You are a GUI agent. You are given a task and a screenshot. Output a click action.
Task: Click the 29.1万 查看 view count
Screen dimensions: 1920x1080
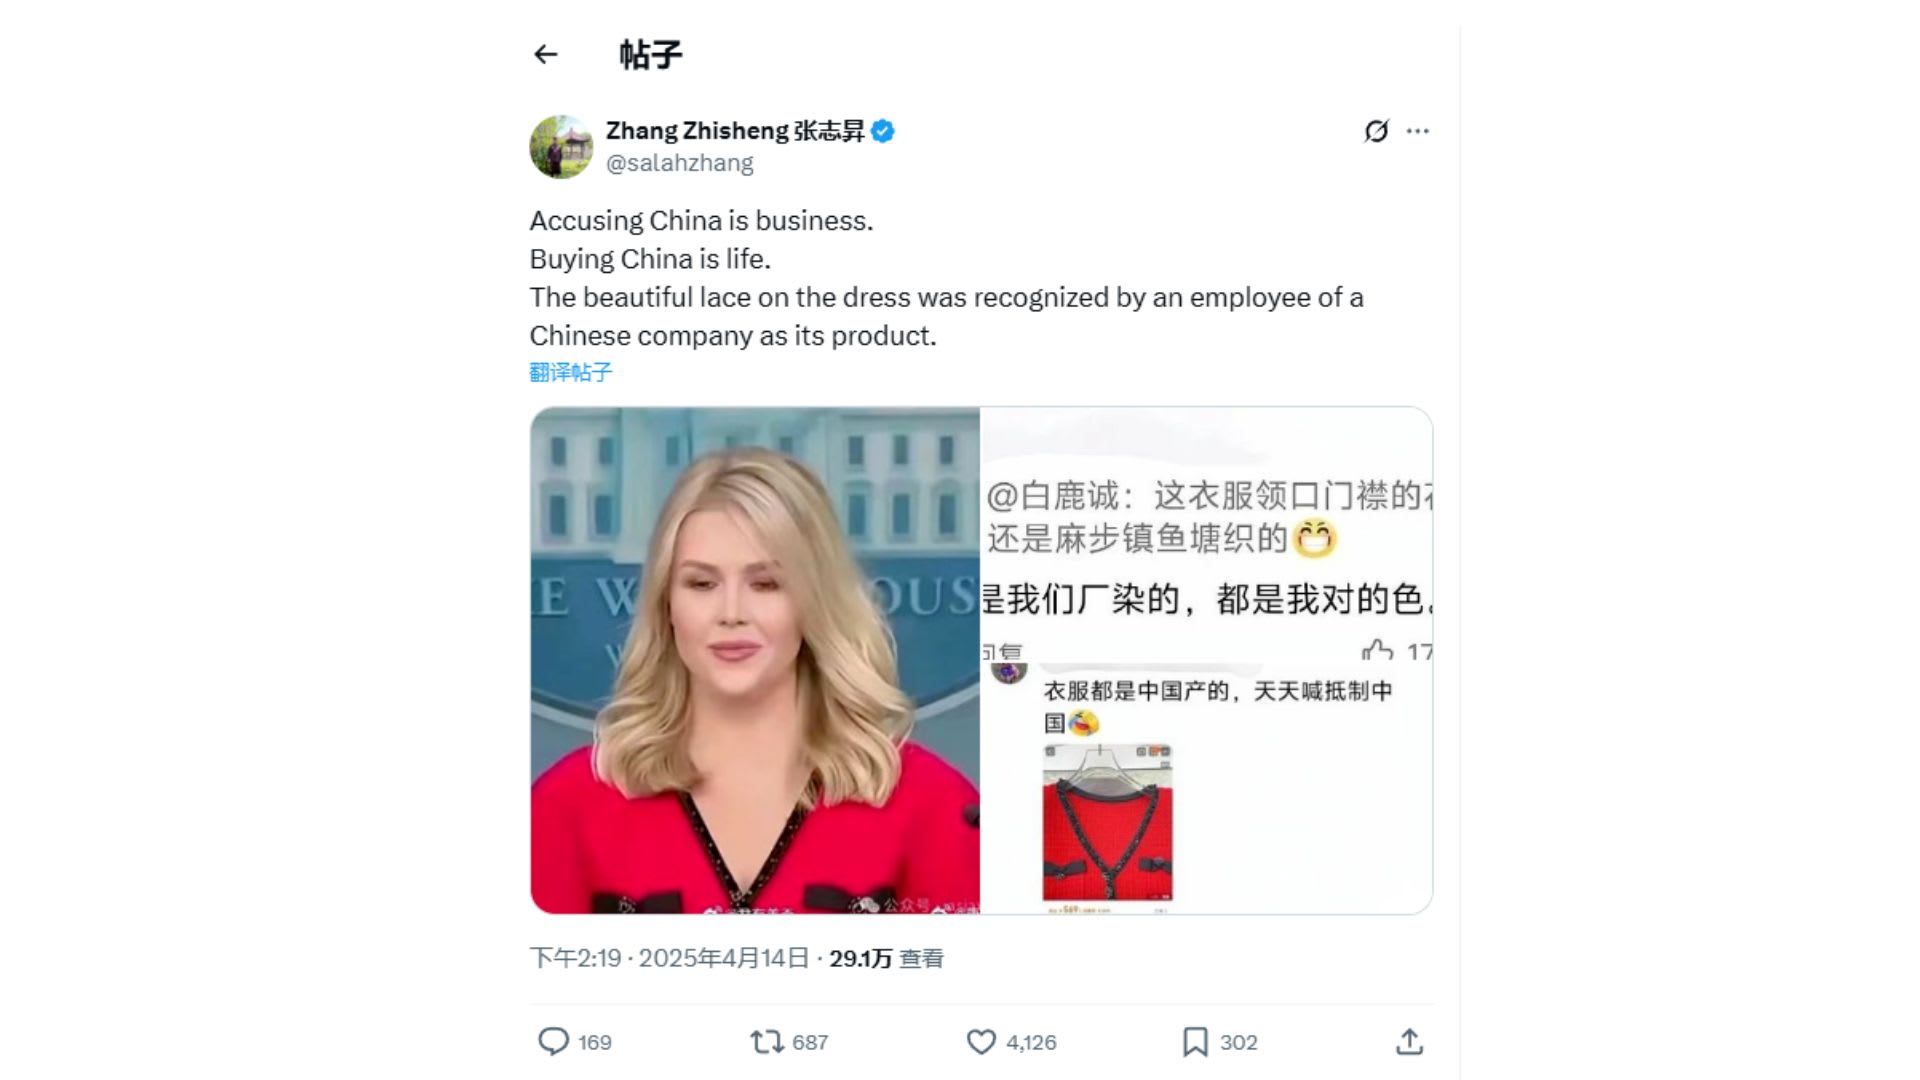point(886,958)
